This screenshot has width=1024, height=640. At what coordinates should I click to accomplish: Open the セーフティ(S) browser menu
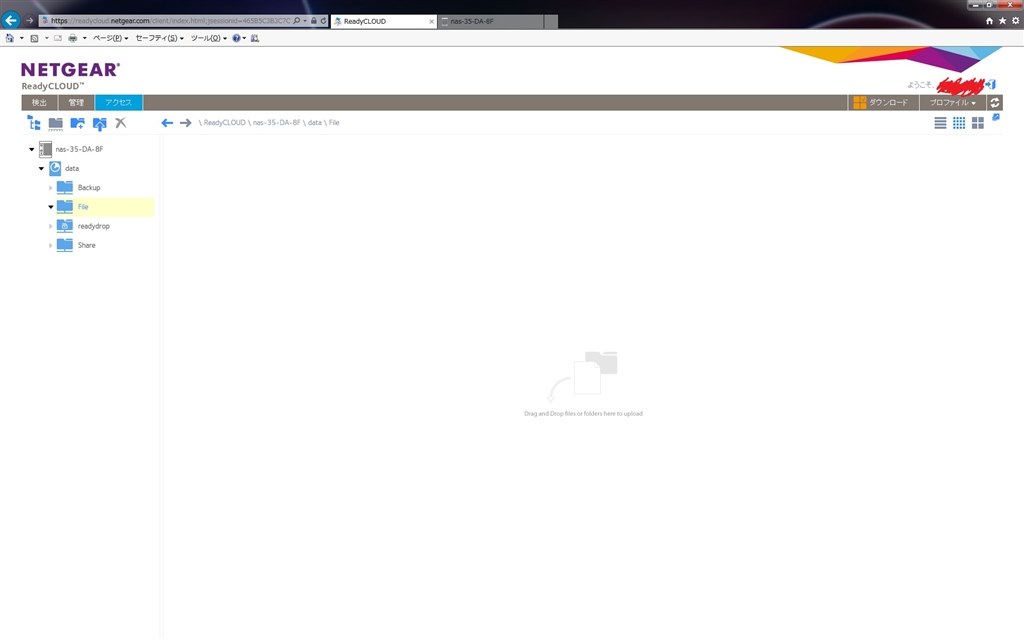pyautogui.click(x=159, y=39)
